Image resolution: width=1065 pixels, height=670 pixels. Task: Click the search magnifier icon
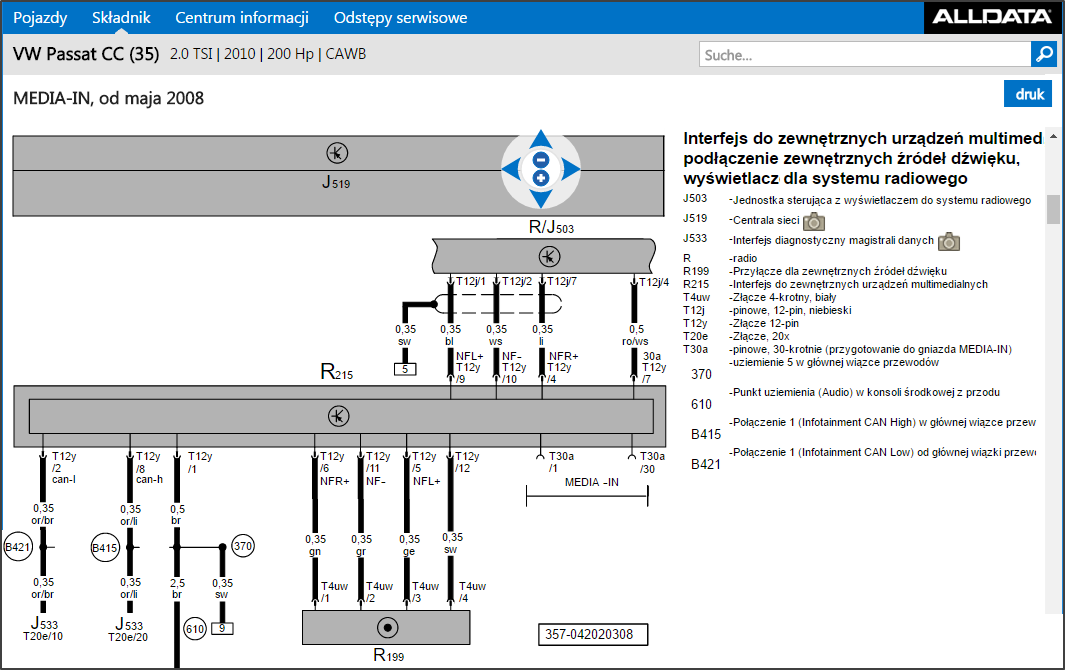click(1043, 54)
